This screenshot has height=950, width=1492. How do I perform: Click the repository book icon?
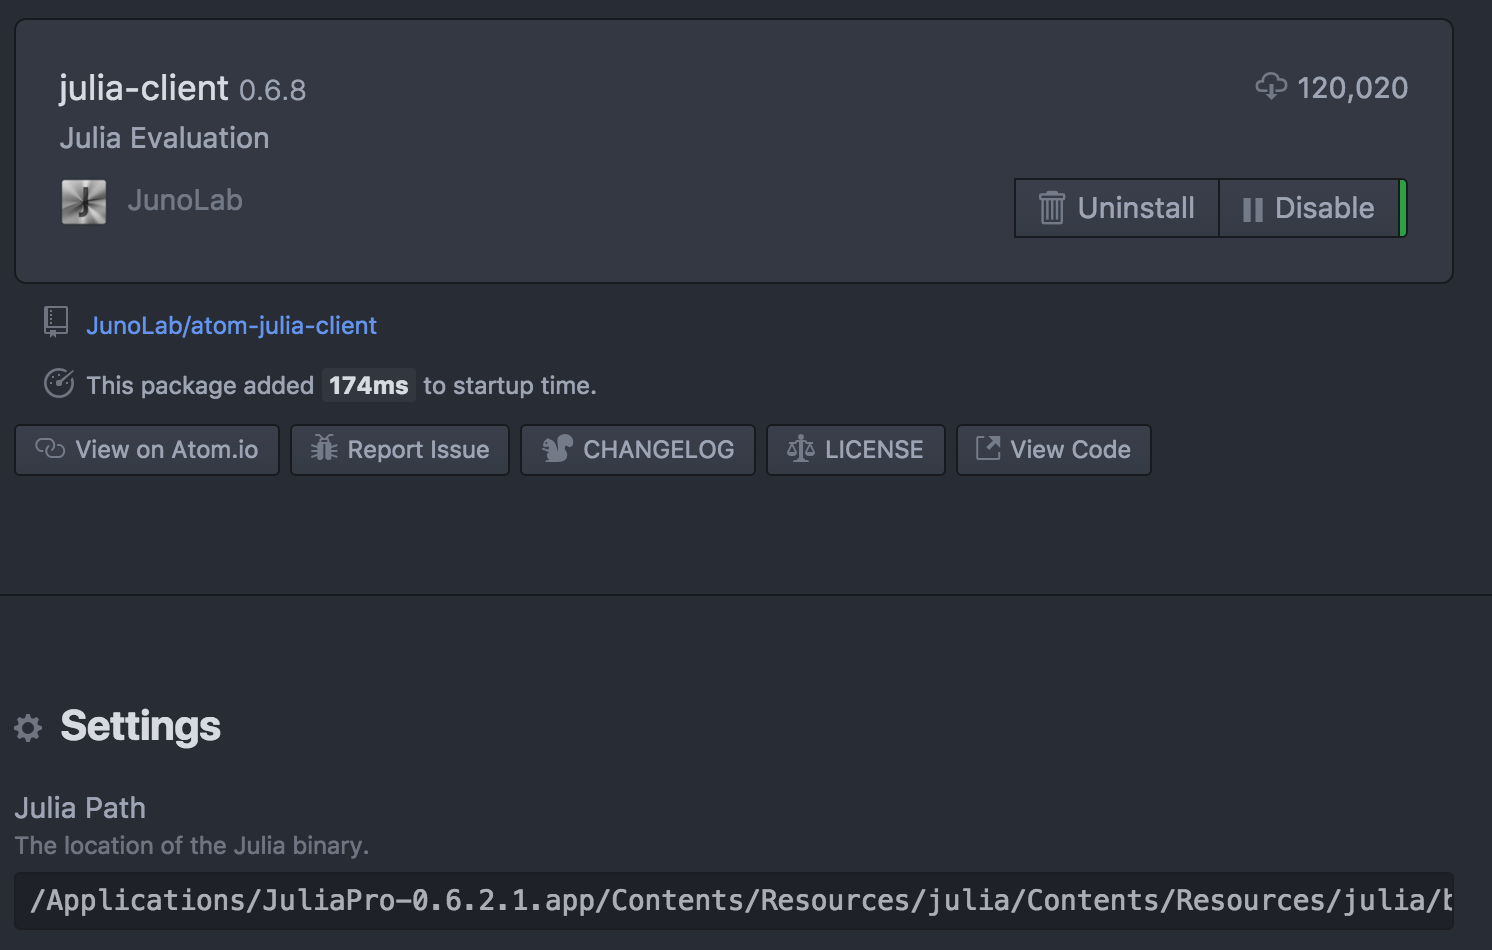pyautogui.click(x=56, y=322)
